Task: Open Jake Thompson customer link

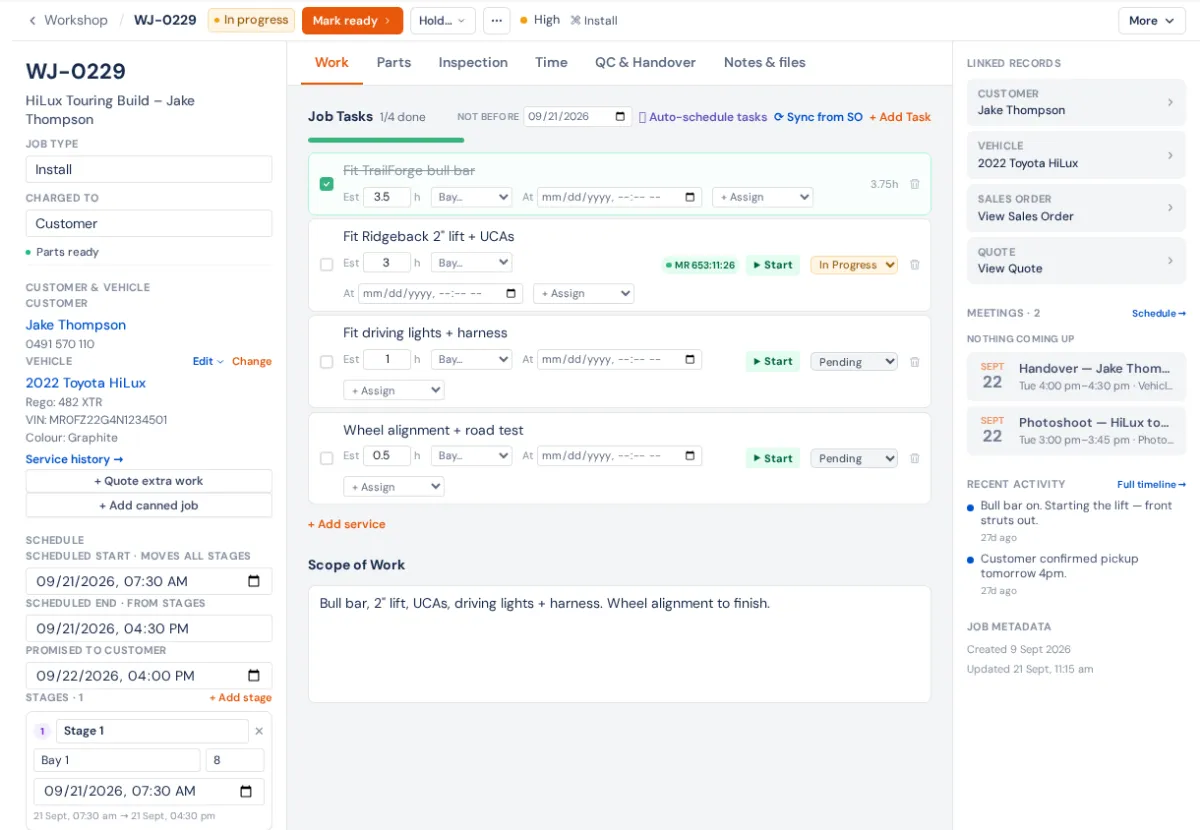Action: [x=76, y=325]
